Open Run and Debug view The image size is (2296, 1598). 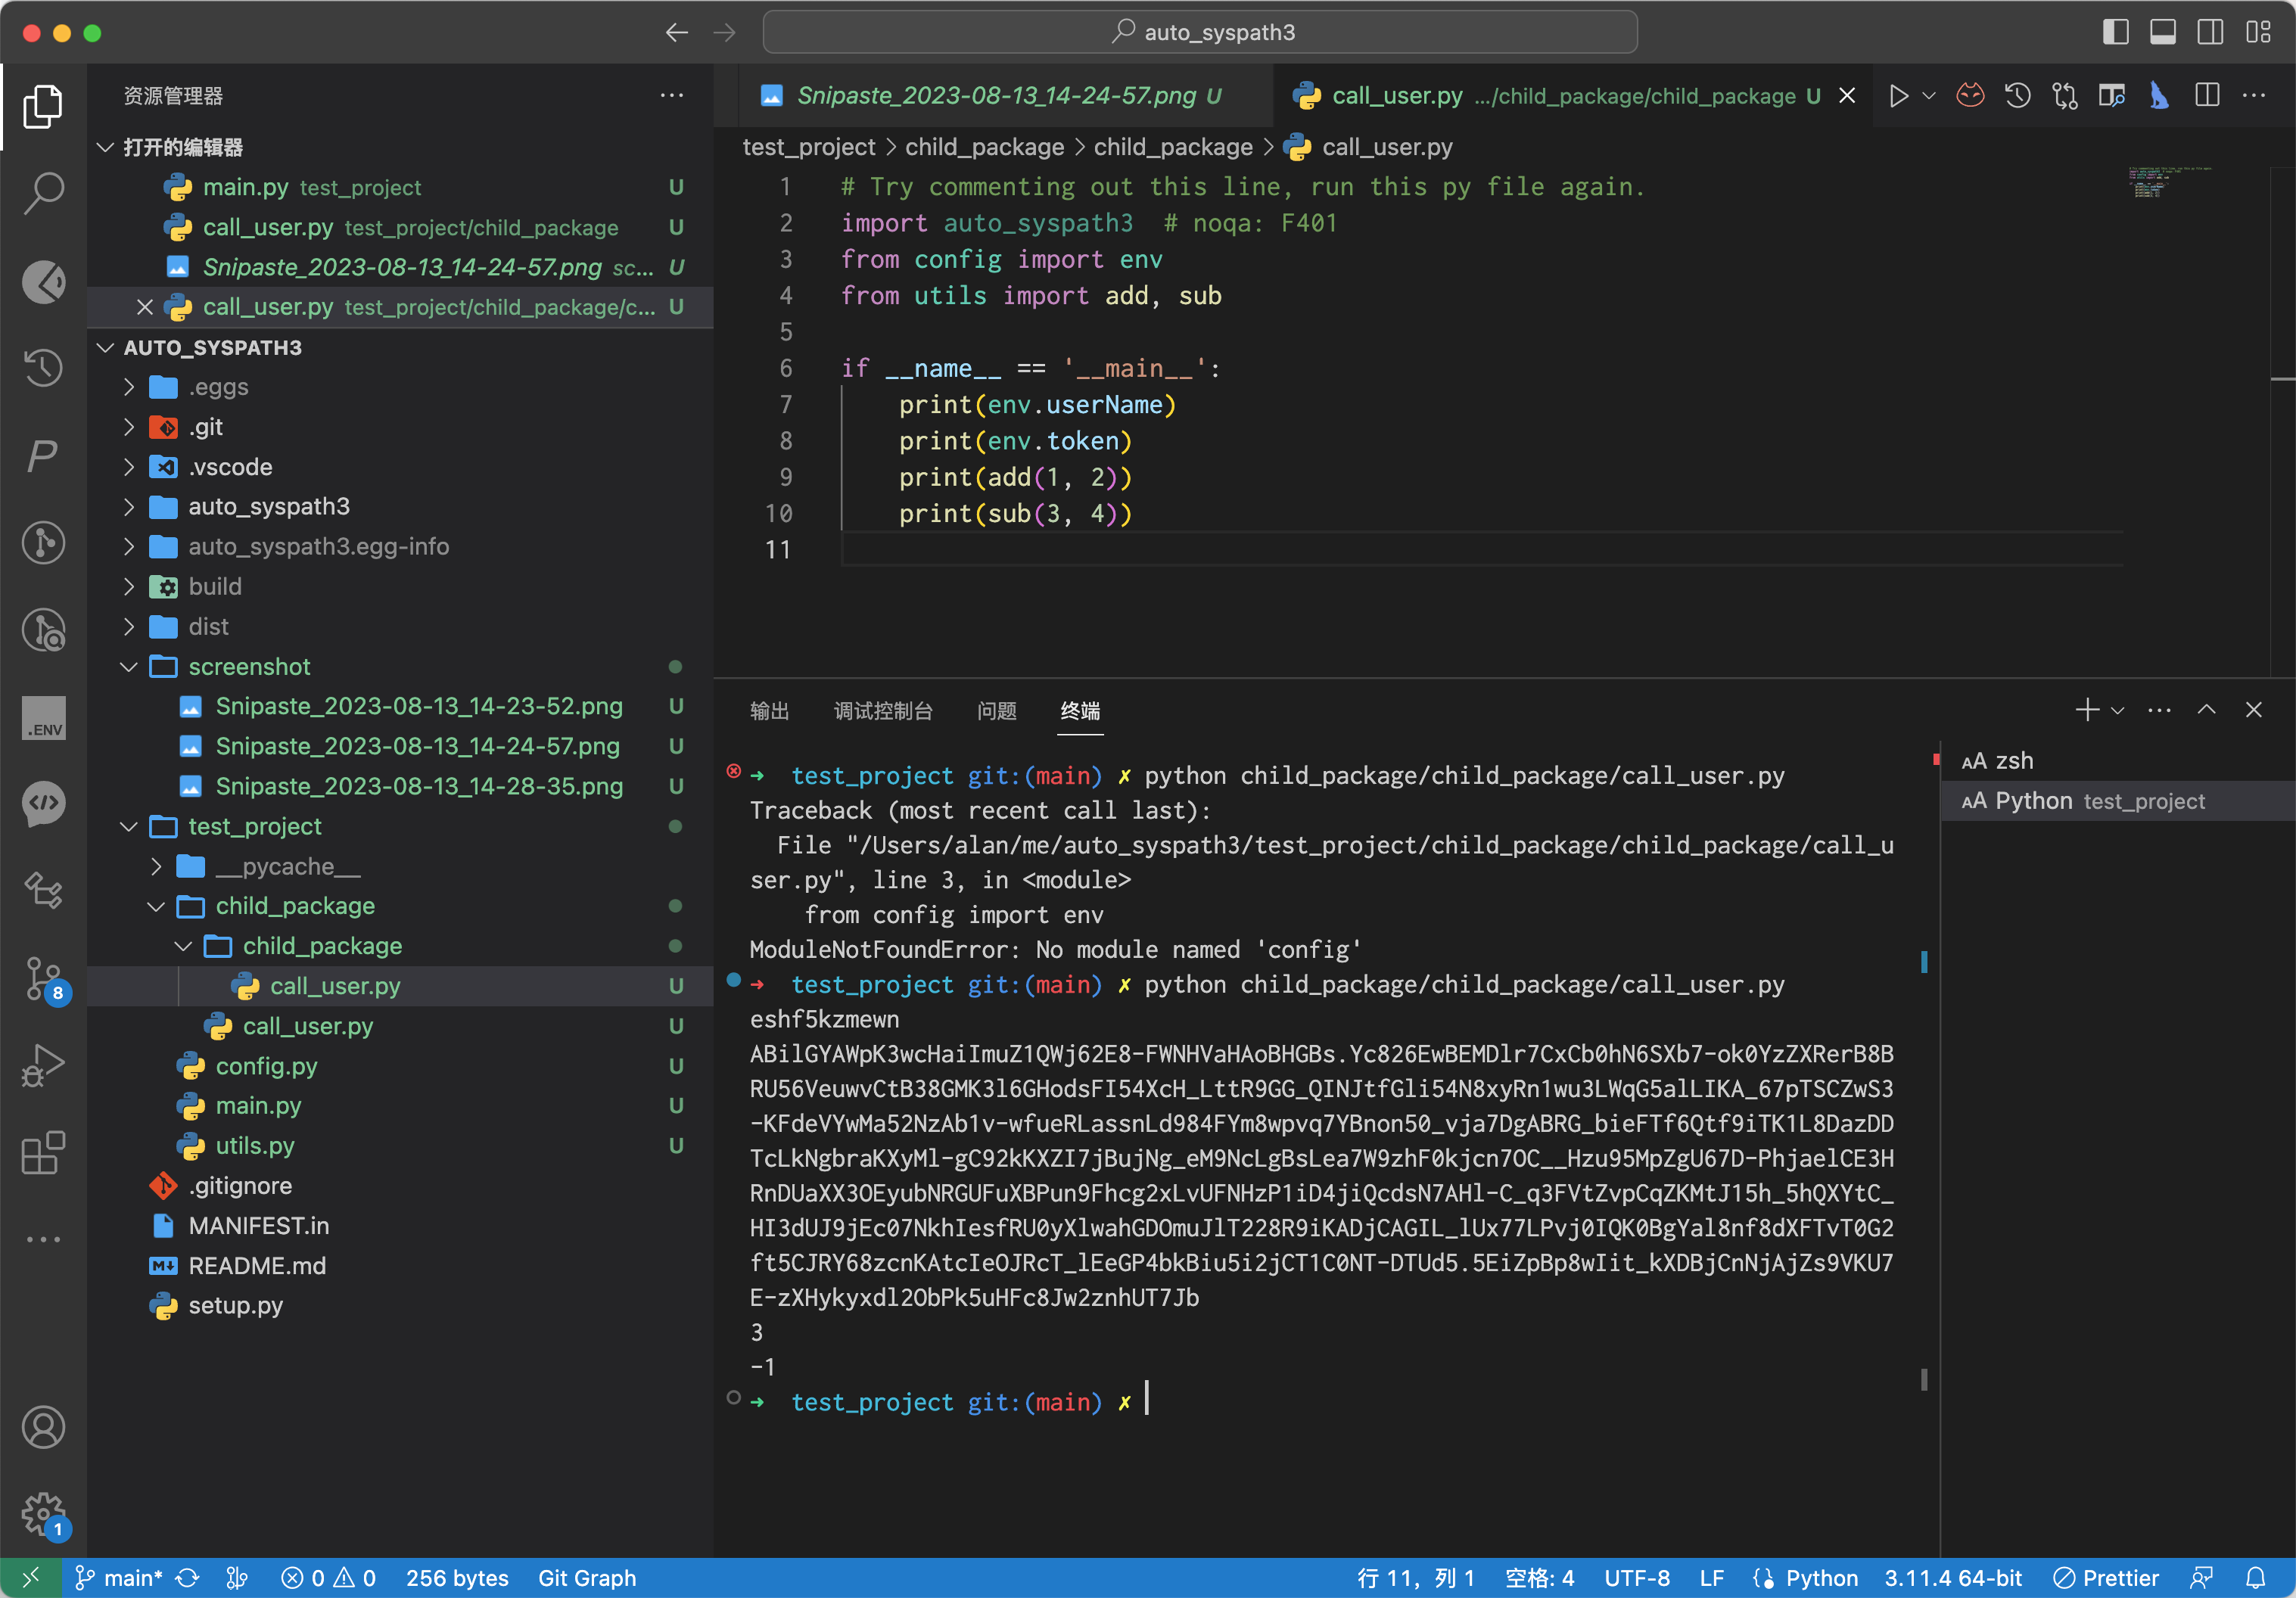tap(43, 1065)
